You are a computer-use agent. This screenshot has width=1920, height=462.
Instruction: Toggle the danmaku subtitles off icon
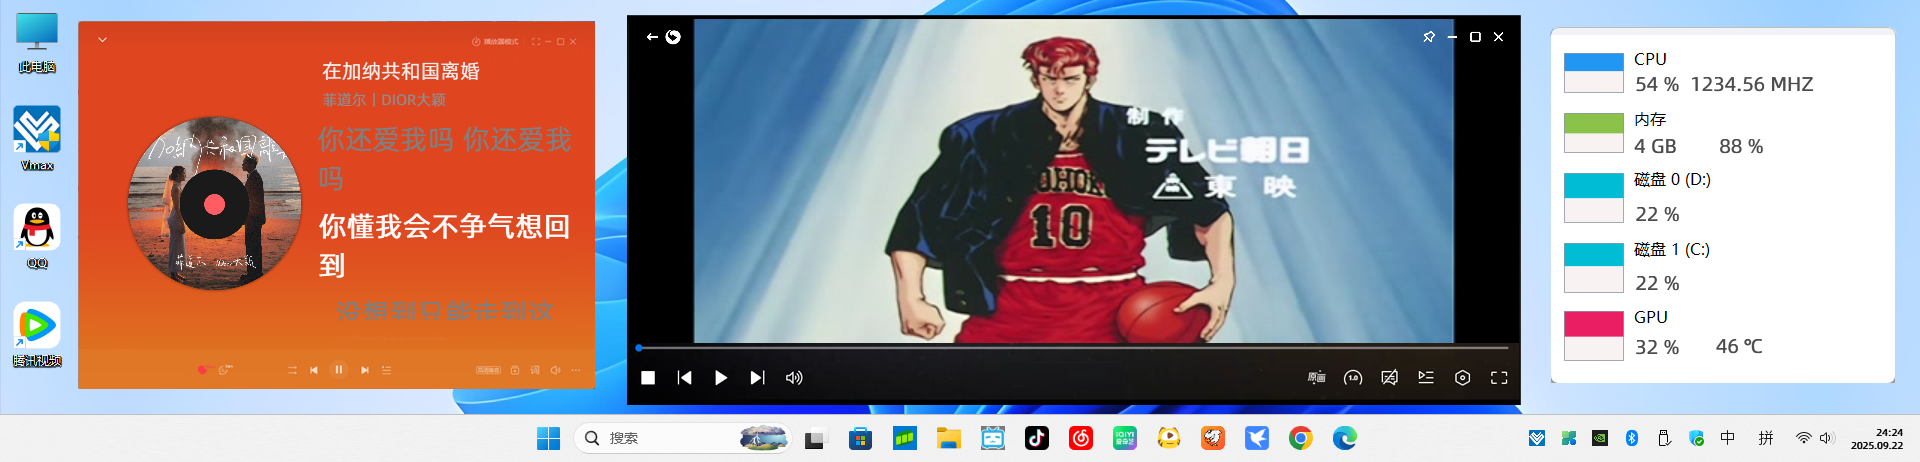pyautogui.click(x=1389, y=378)
